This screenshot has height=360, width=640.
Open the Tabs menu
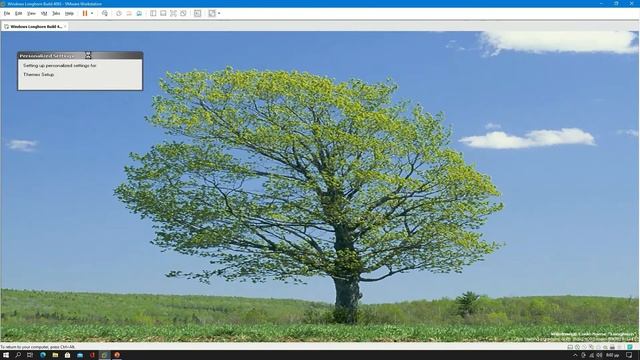coord(56,13)
